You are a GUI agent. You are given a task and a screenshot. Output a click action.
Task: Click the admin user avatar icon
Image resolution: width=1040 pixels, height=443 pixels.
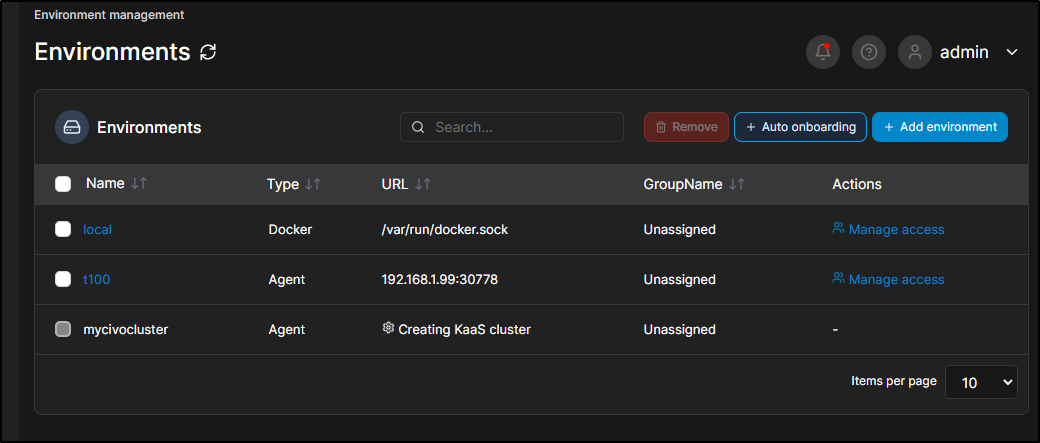point(915,52)
